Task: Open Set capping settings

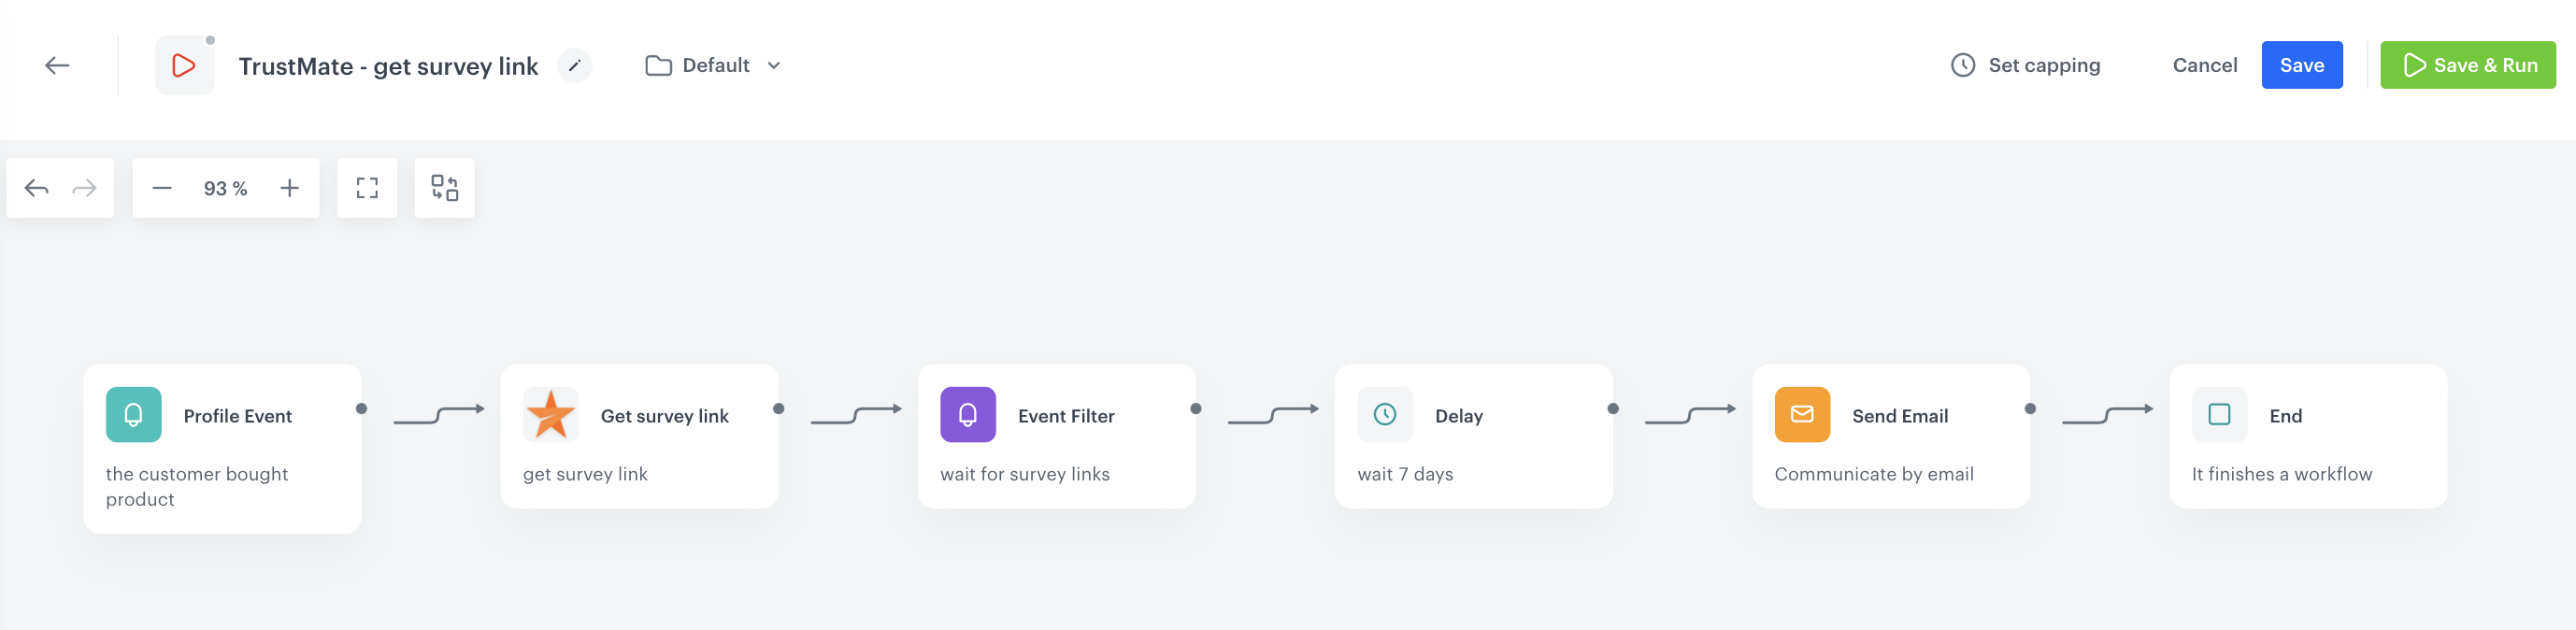Action: (2026, 64)
